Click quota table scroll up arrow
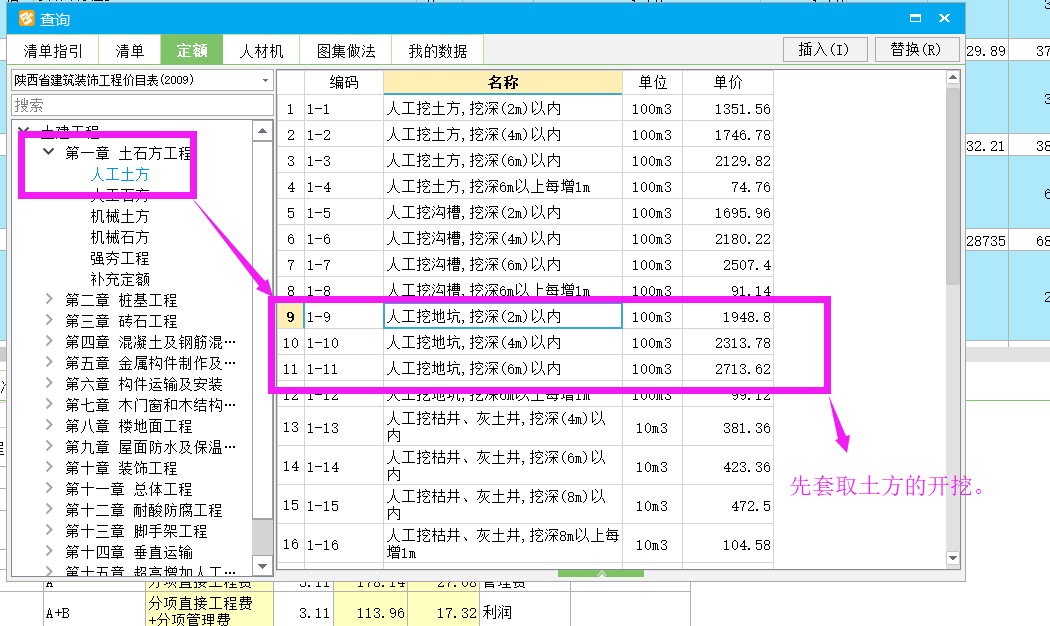Image resolution: width=1050 pixels, height=626 pixels. coord(953,78)
